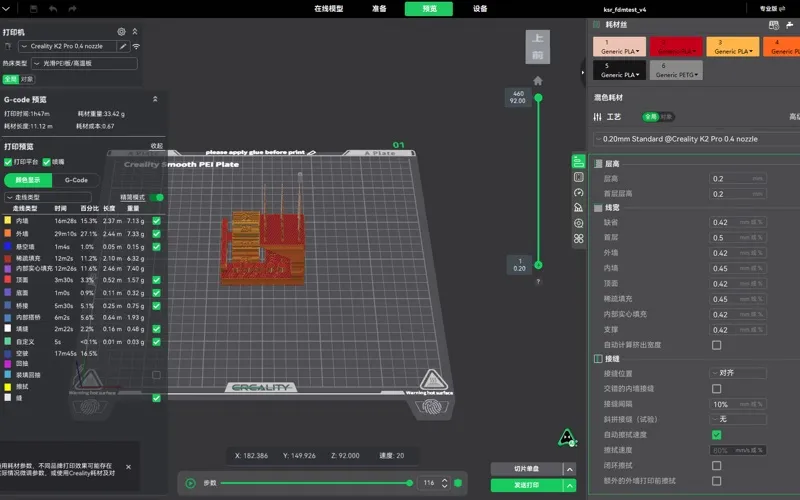Screen dimensions: 800x500
Task: Go to the 设备 tab
Action: (x=480, y=9)
